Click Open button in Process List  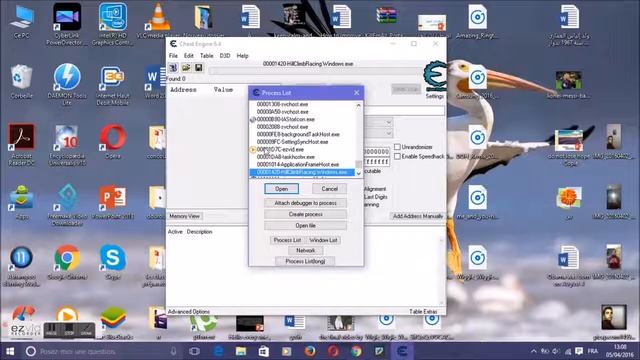pos(282,189)
